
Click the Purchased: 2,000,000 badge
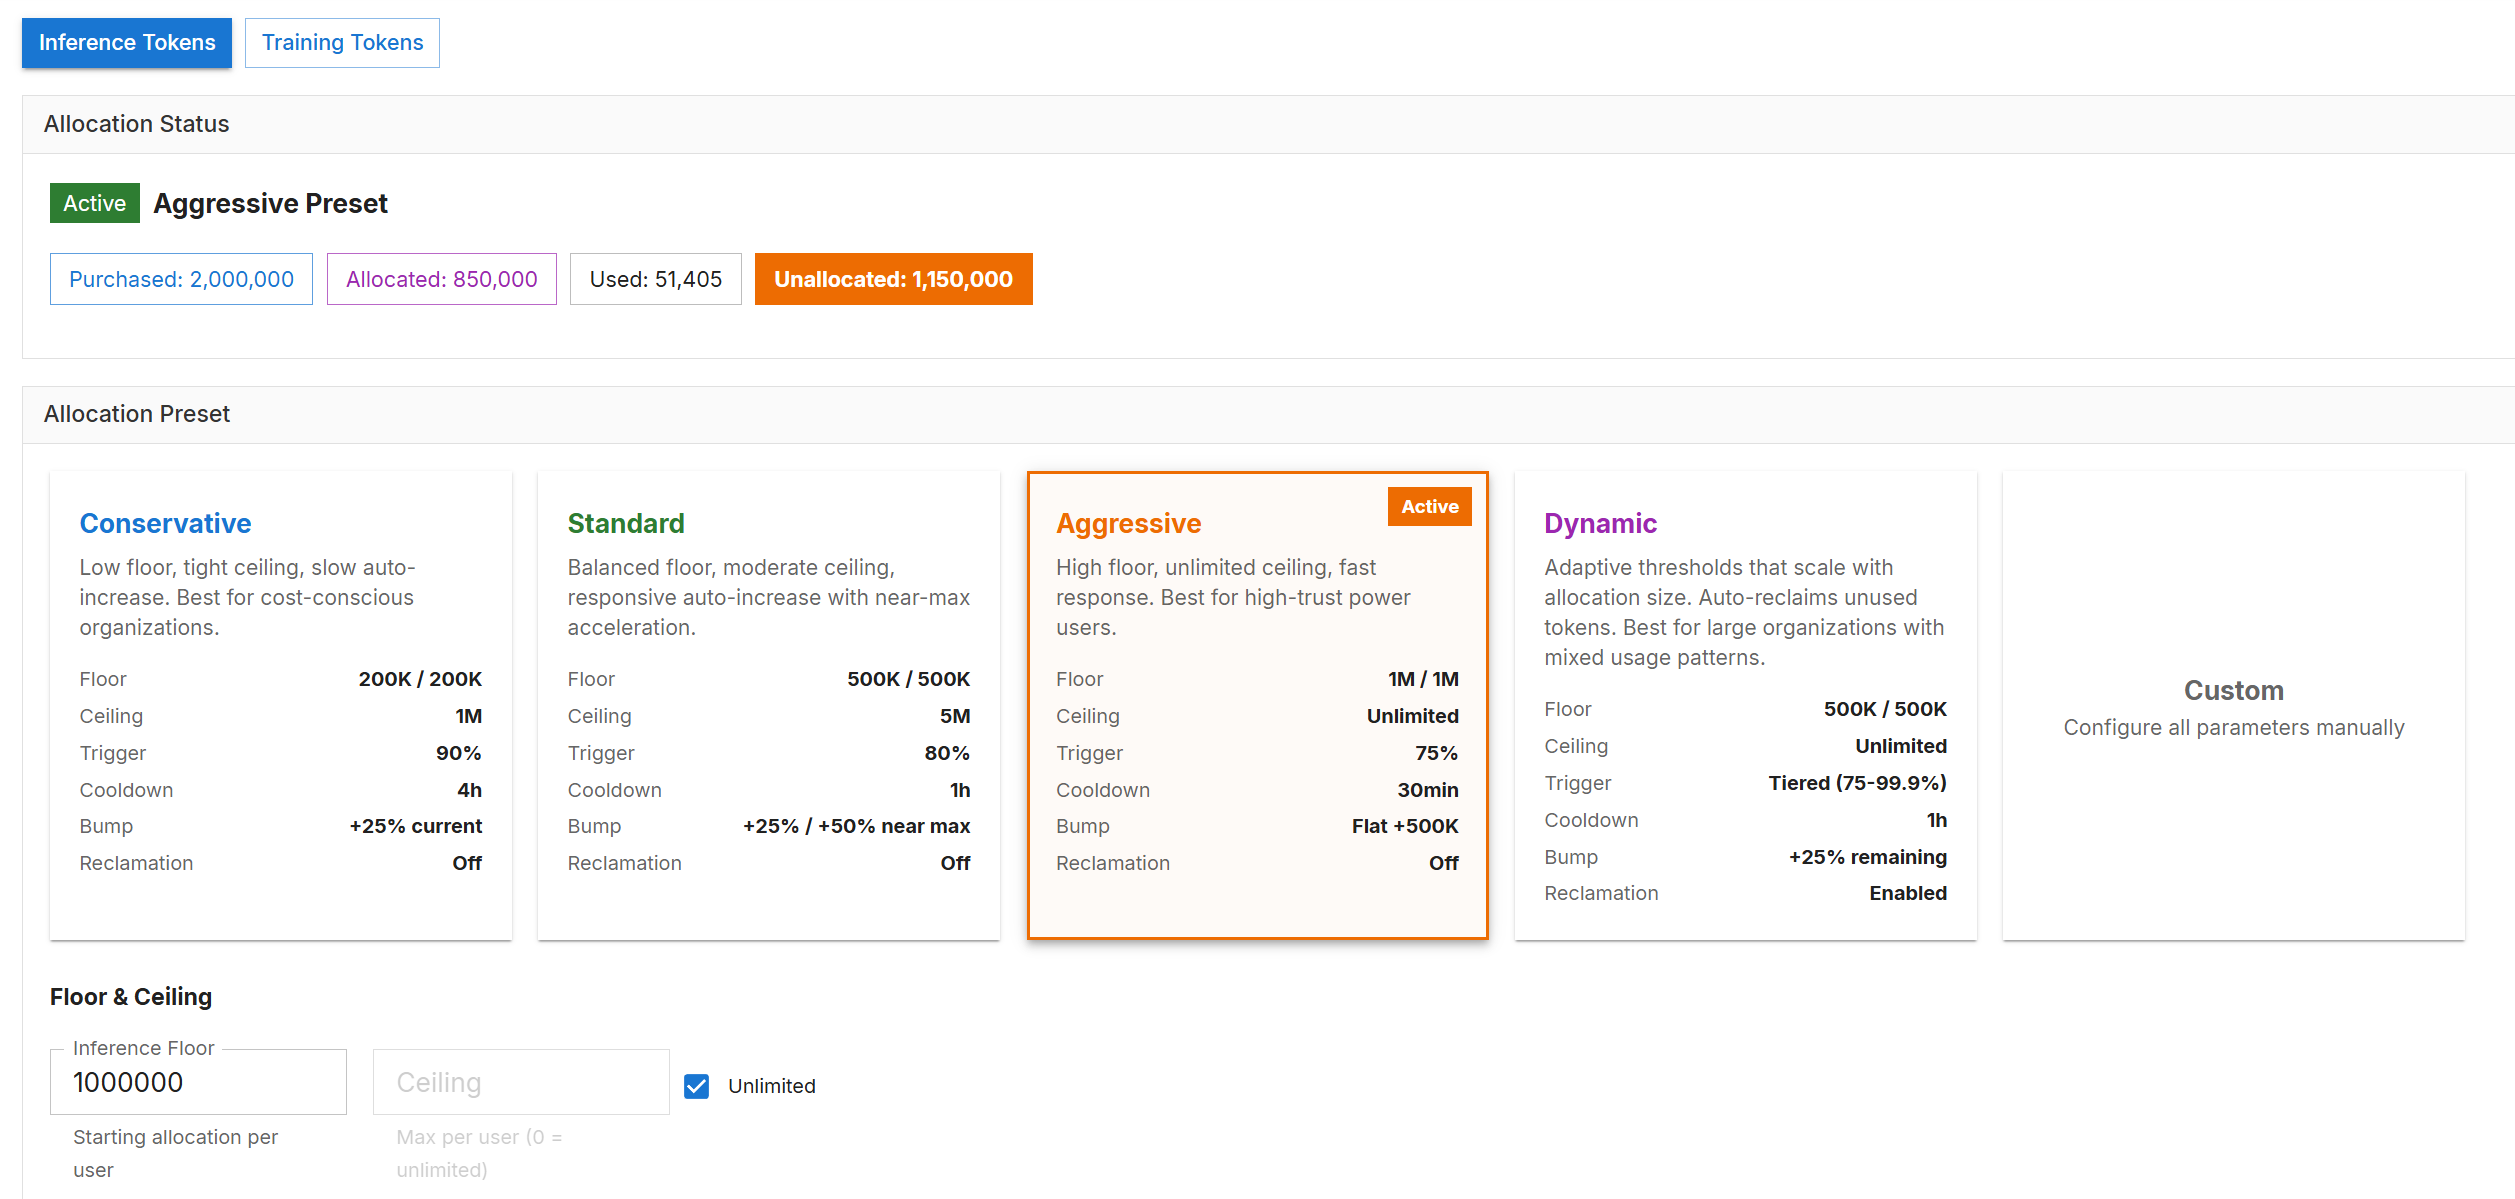(181, 279)
